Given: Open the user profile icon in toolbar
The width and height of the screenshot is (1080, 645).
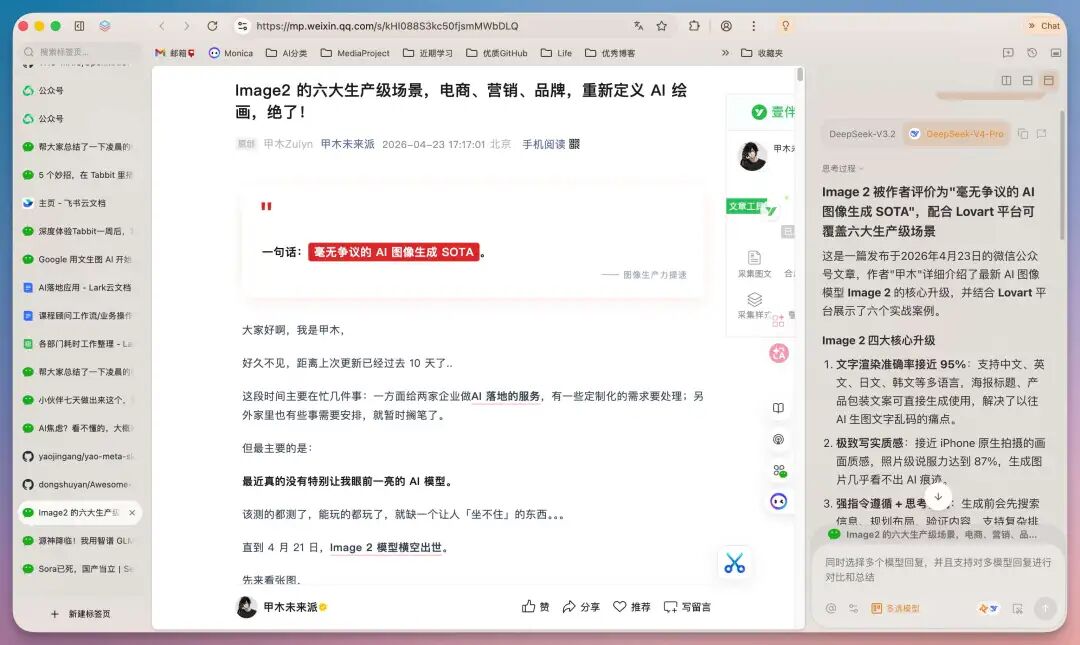Looking at the screenshot, I should click(x=726, y=26).
